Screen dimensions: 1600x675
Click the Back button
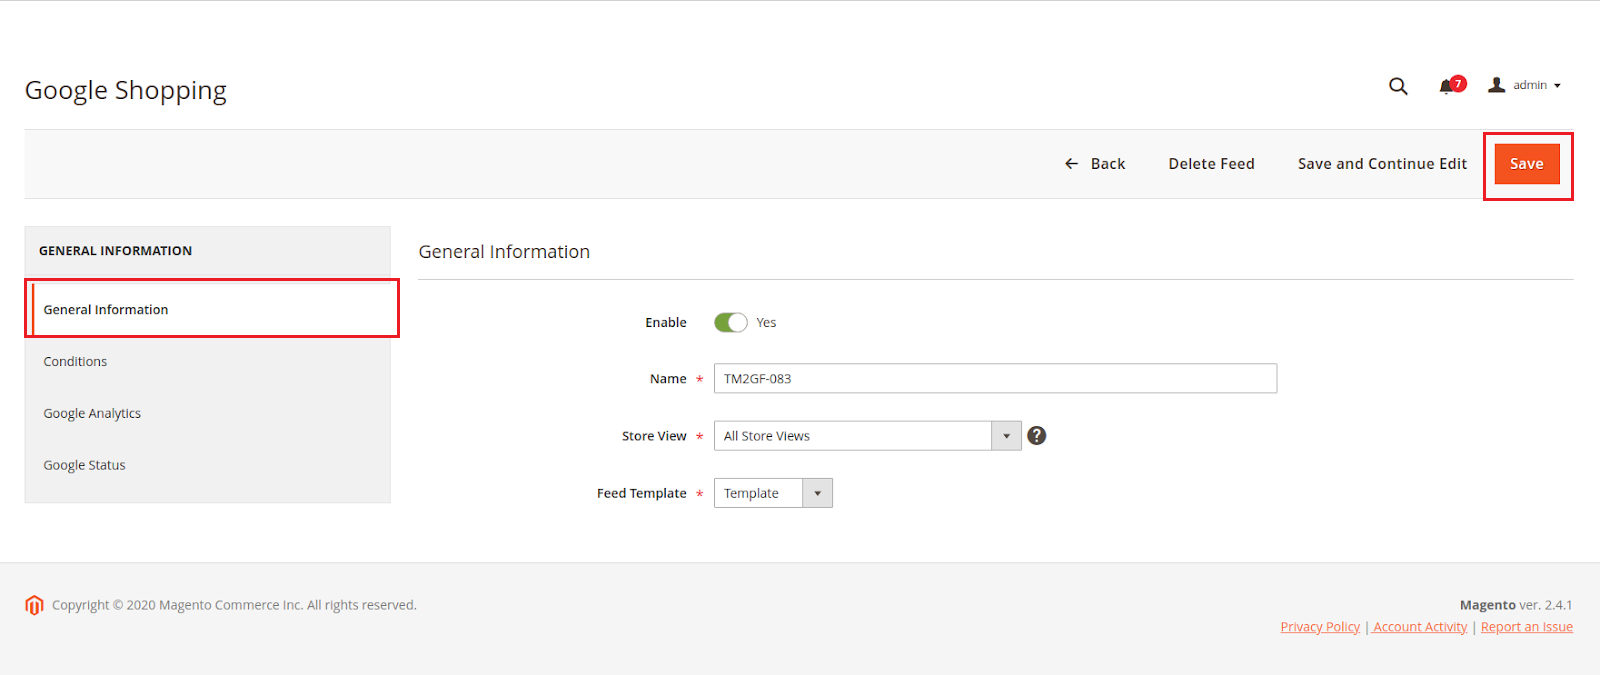pyautogui.click(x=1095, y=164)
